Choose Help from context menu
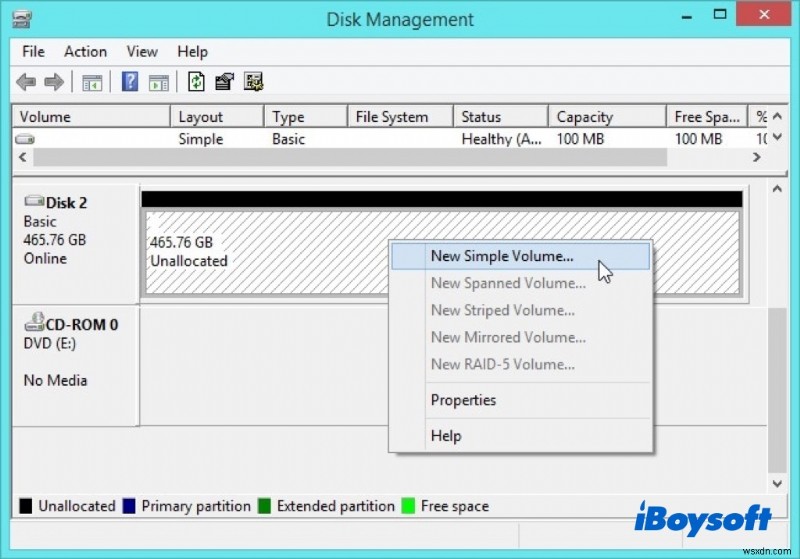800x559 pixels. click(520, 436)
